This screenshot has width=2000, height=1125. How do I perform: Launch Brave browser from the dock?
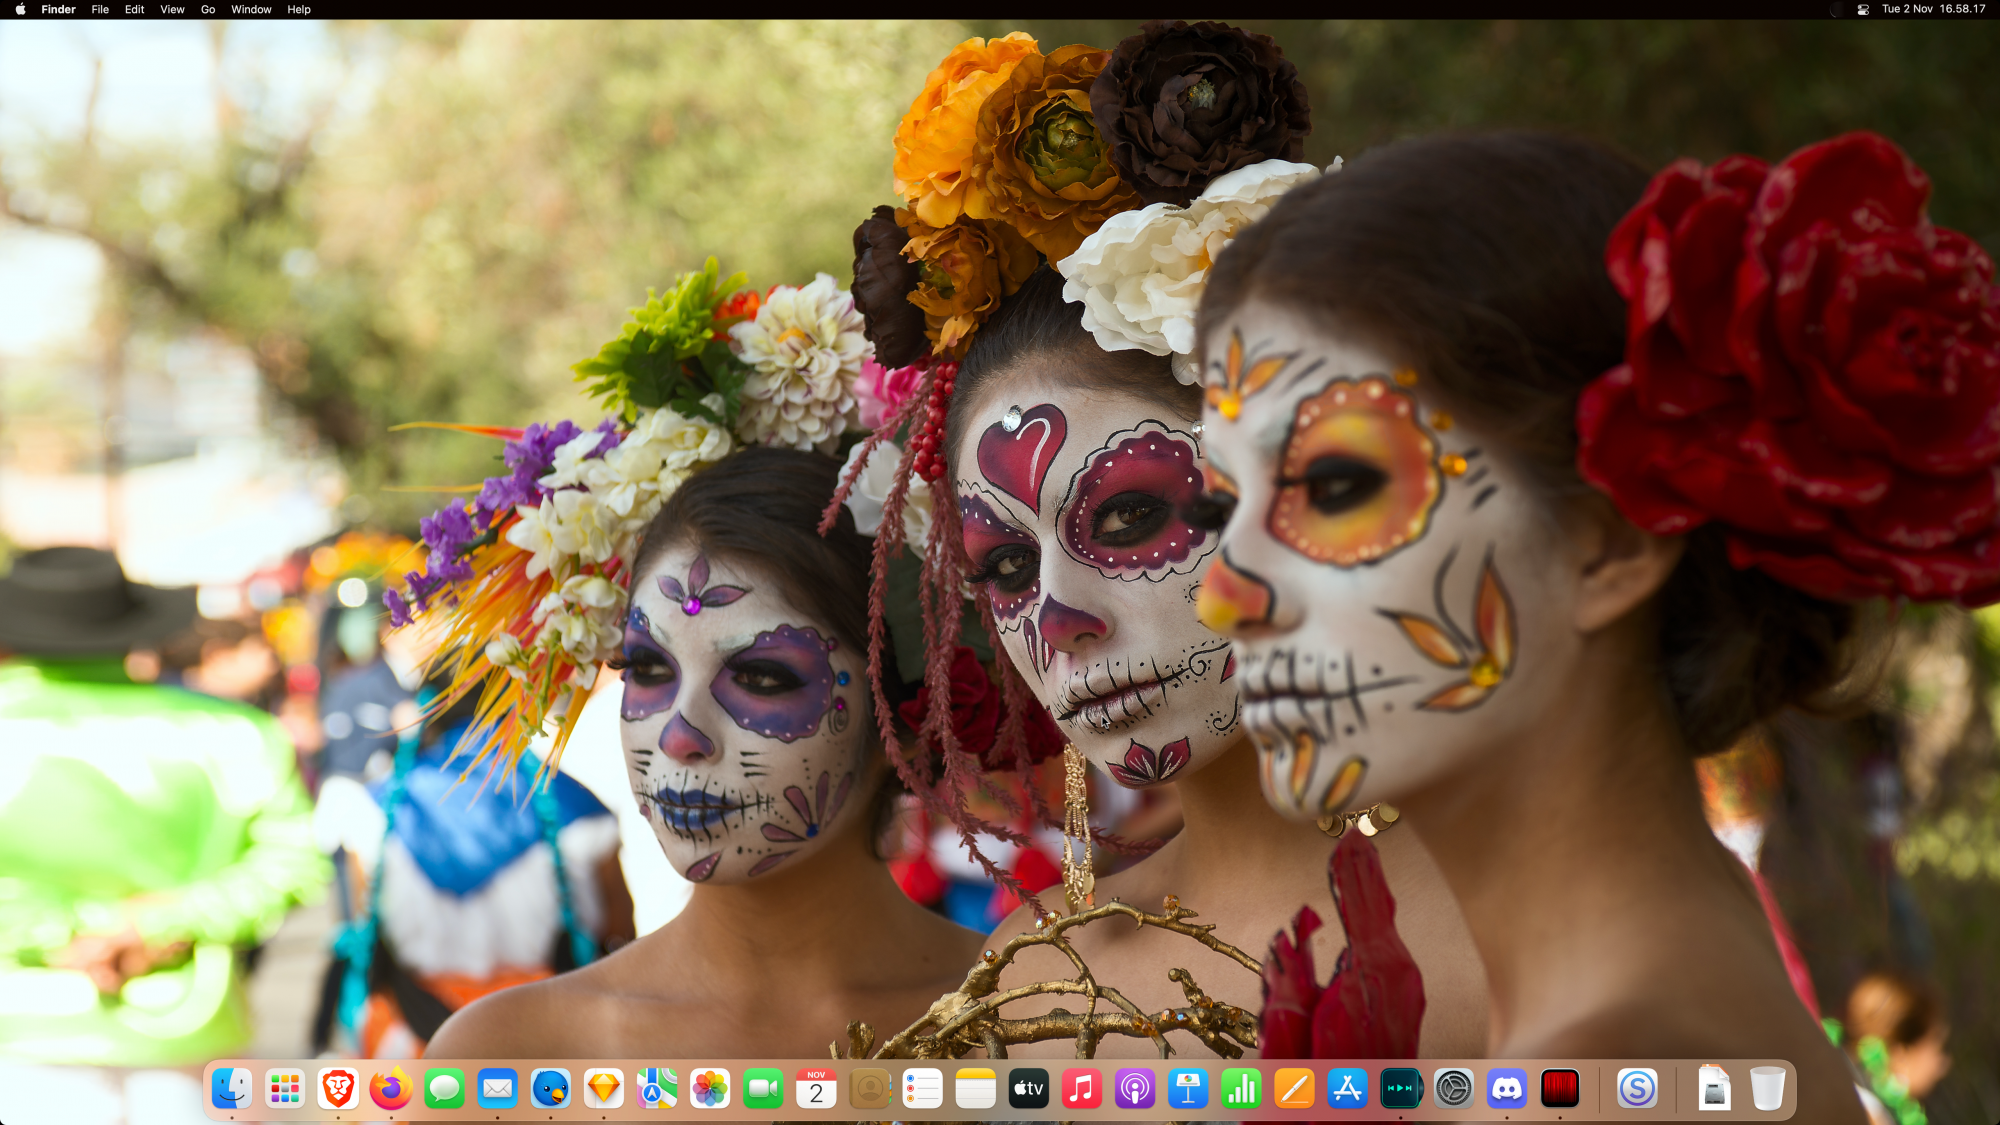click(338, 1088)
